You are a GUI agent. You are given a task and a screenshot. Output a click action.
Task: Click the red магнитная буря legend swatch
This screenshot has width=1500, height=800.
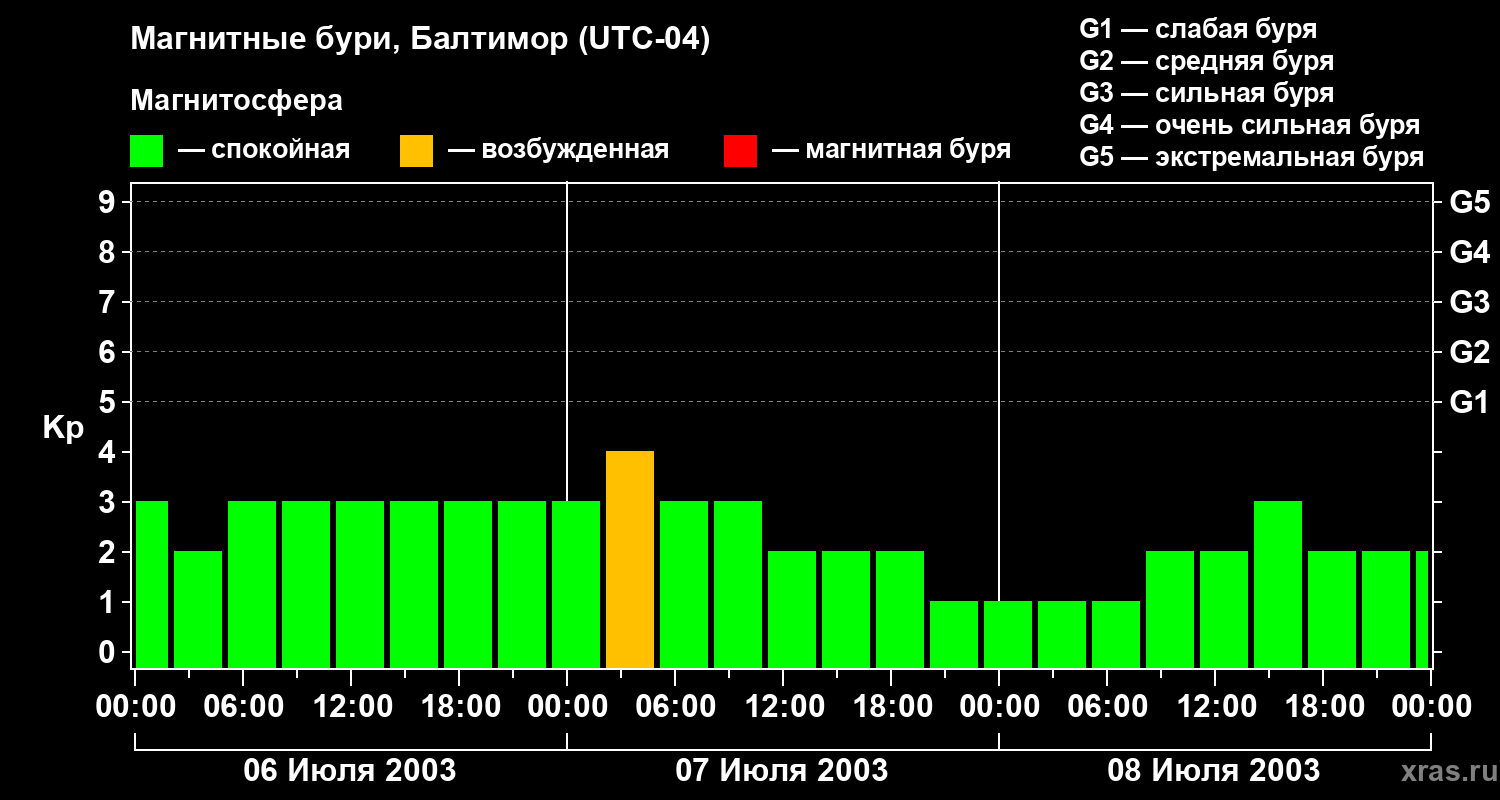tap(740, 150)
